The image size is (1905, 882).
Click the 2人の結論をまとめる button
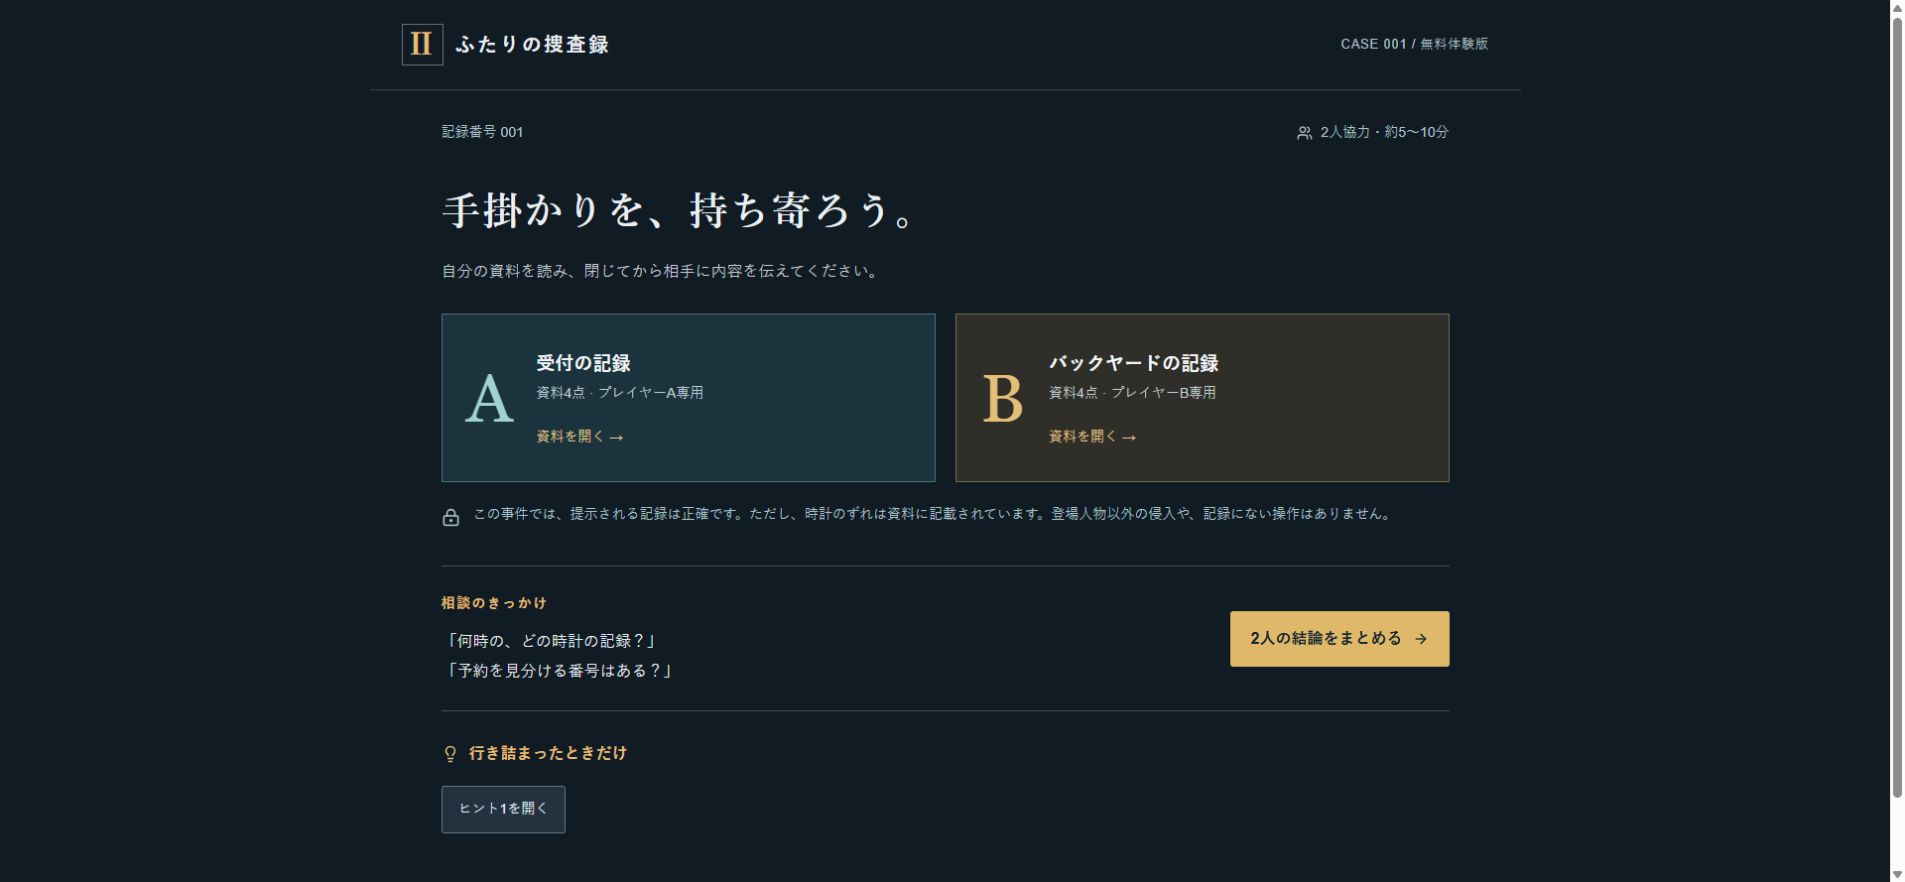(1339, 639)
